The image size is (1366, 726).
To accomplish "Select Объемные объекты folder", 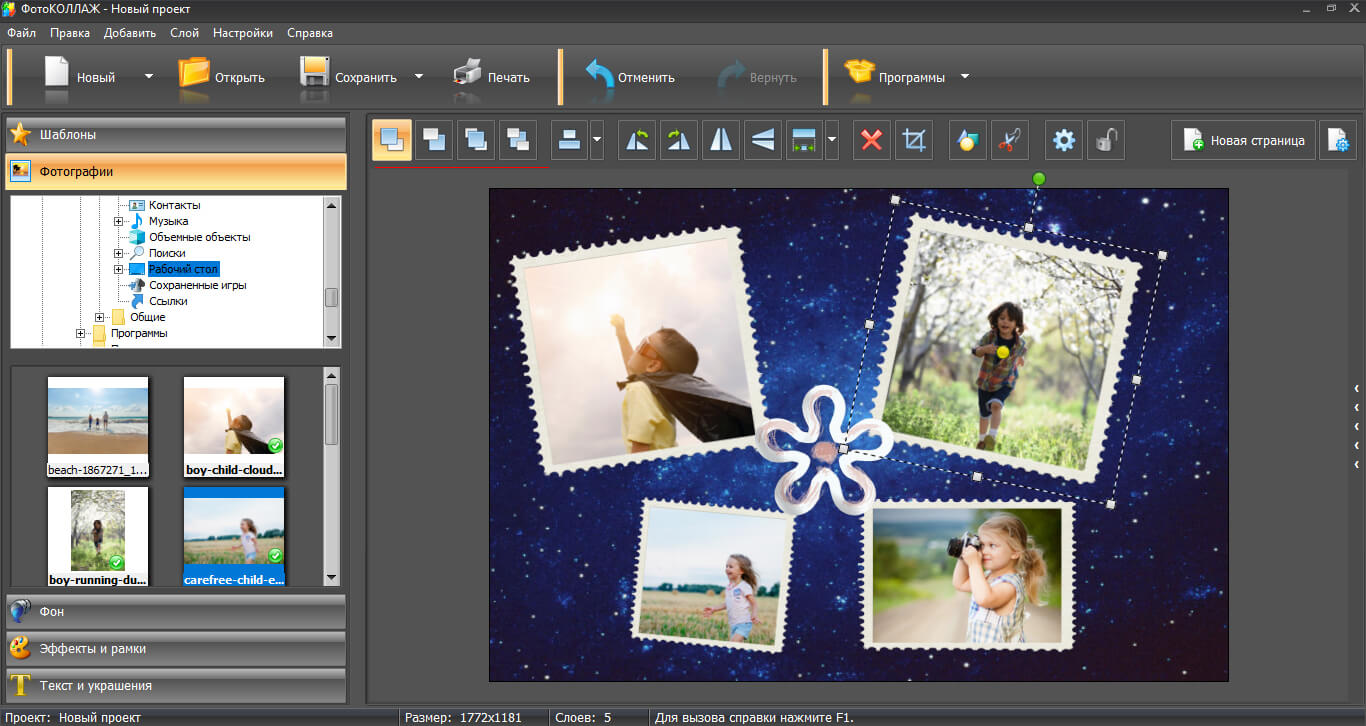I will coord(199,237).
